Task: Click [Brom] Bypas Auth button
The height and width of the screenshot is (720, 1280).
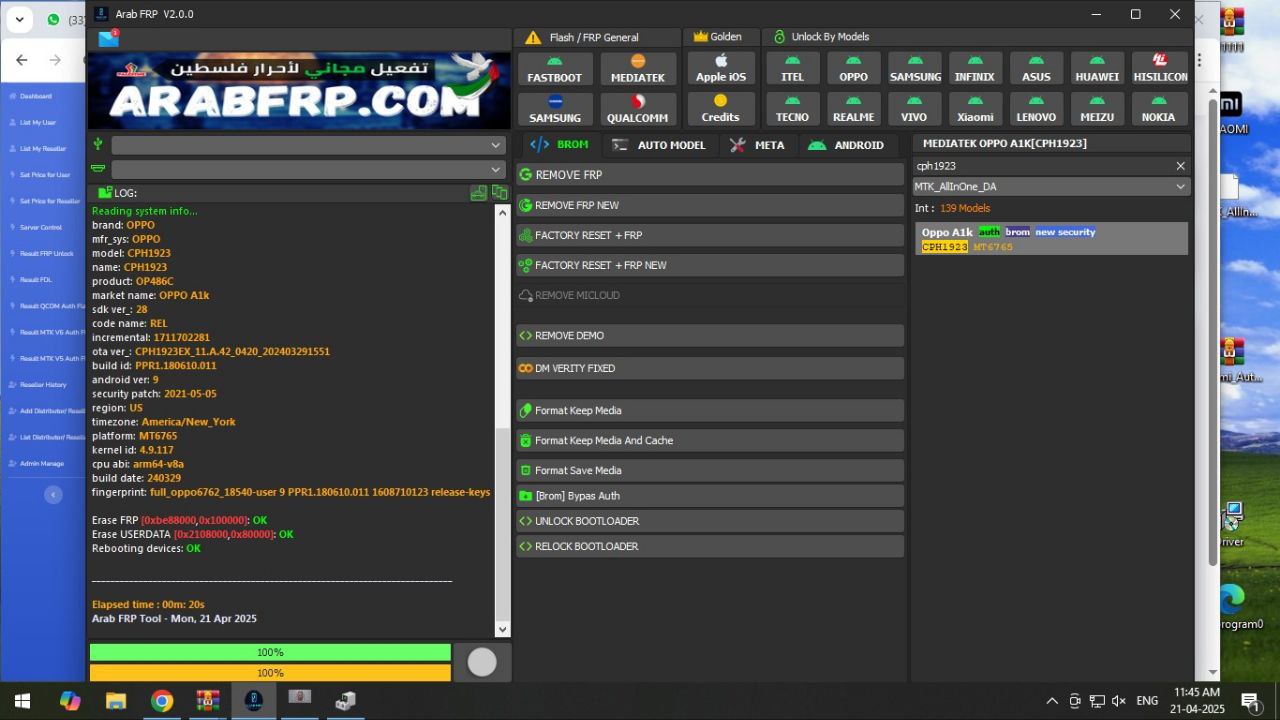Action: click(x=710, y=496)
